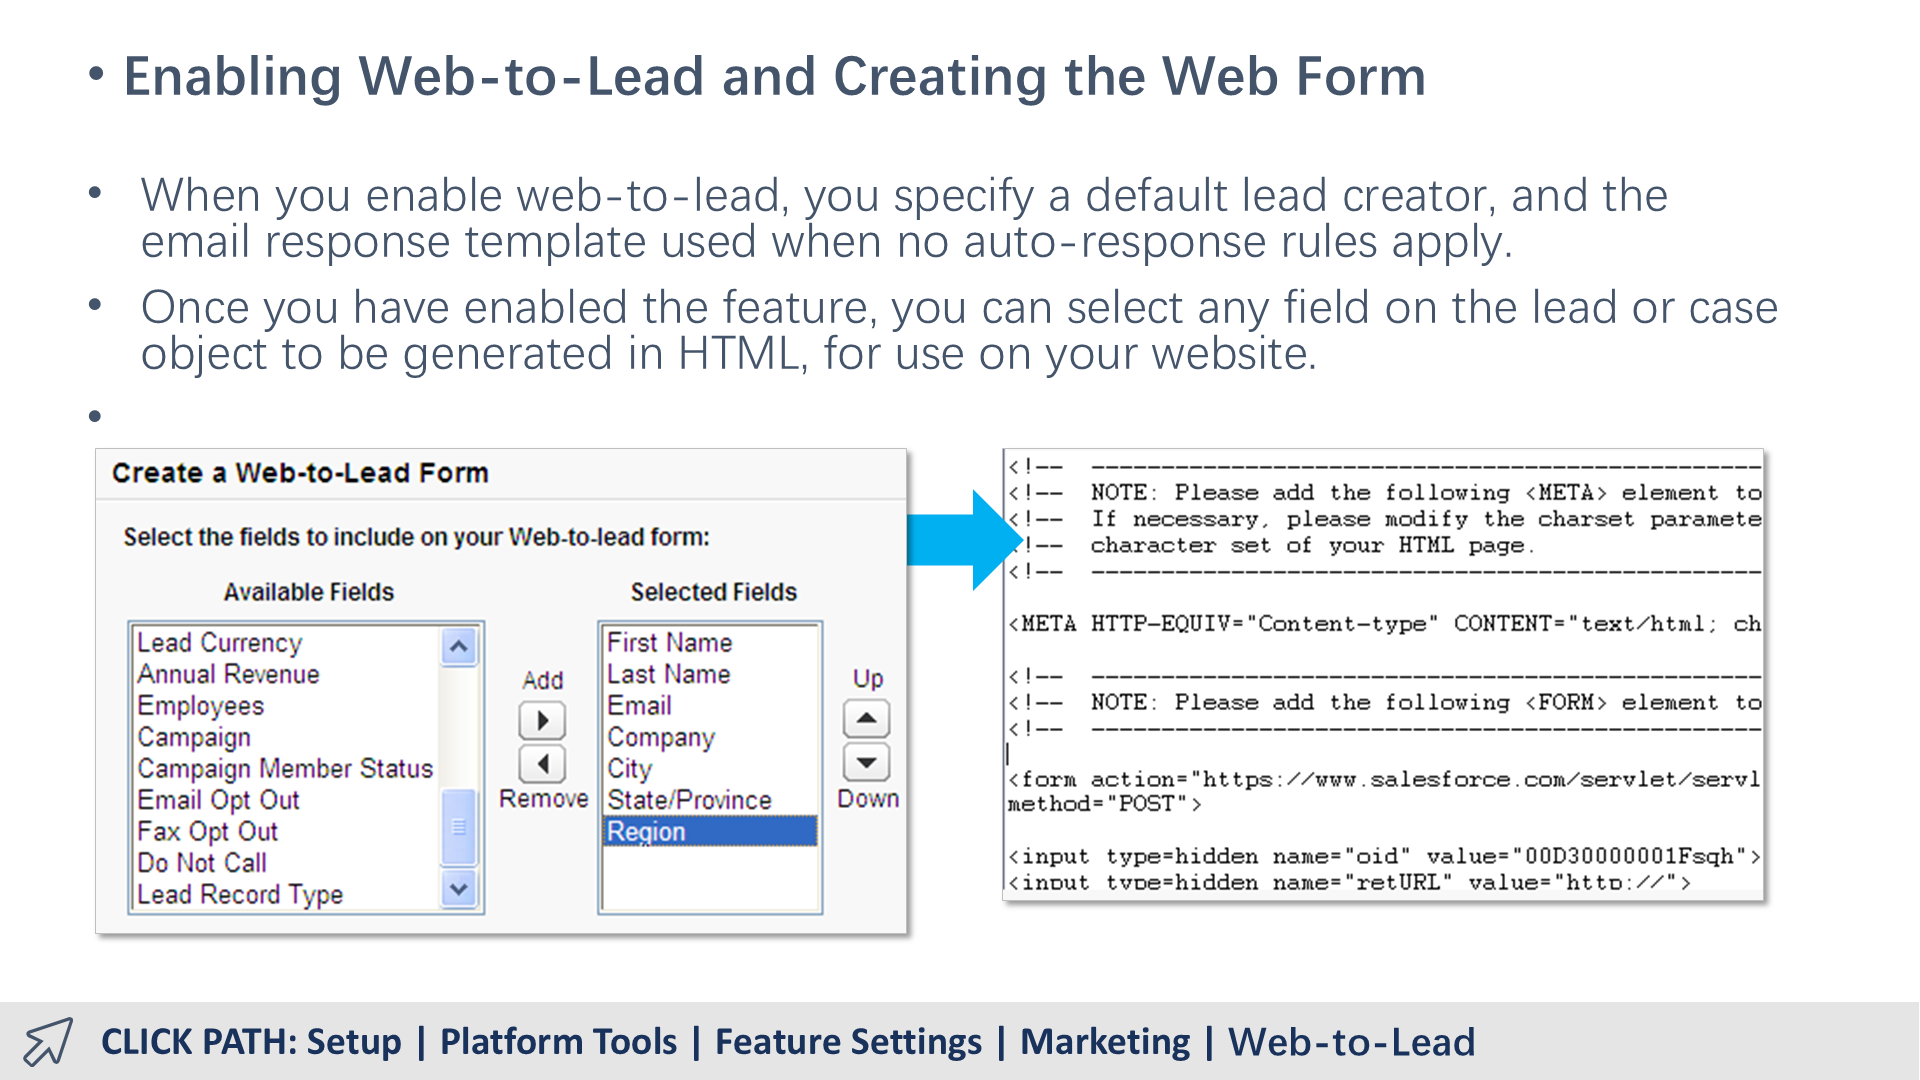Click the Add right-arrow button
This screenshot has height=1080, width=1920.
[542, 720]
